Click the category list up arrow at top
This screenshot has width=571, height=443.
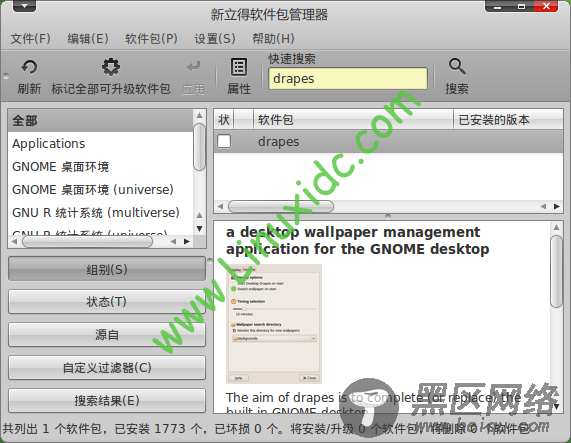tap(199, 115)
